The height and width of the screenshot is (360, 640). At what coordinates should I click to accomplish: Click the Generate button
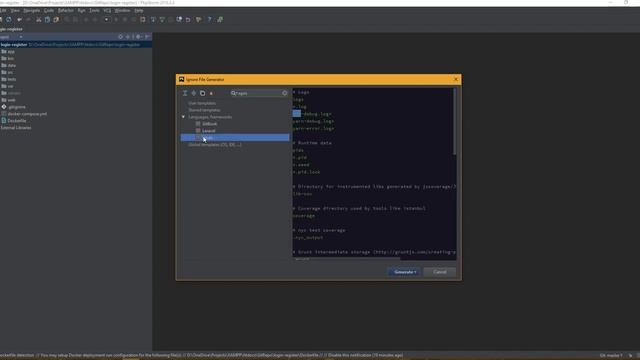point(404,272)
